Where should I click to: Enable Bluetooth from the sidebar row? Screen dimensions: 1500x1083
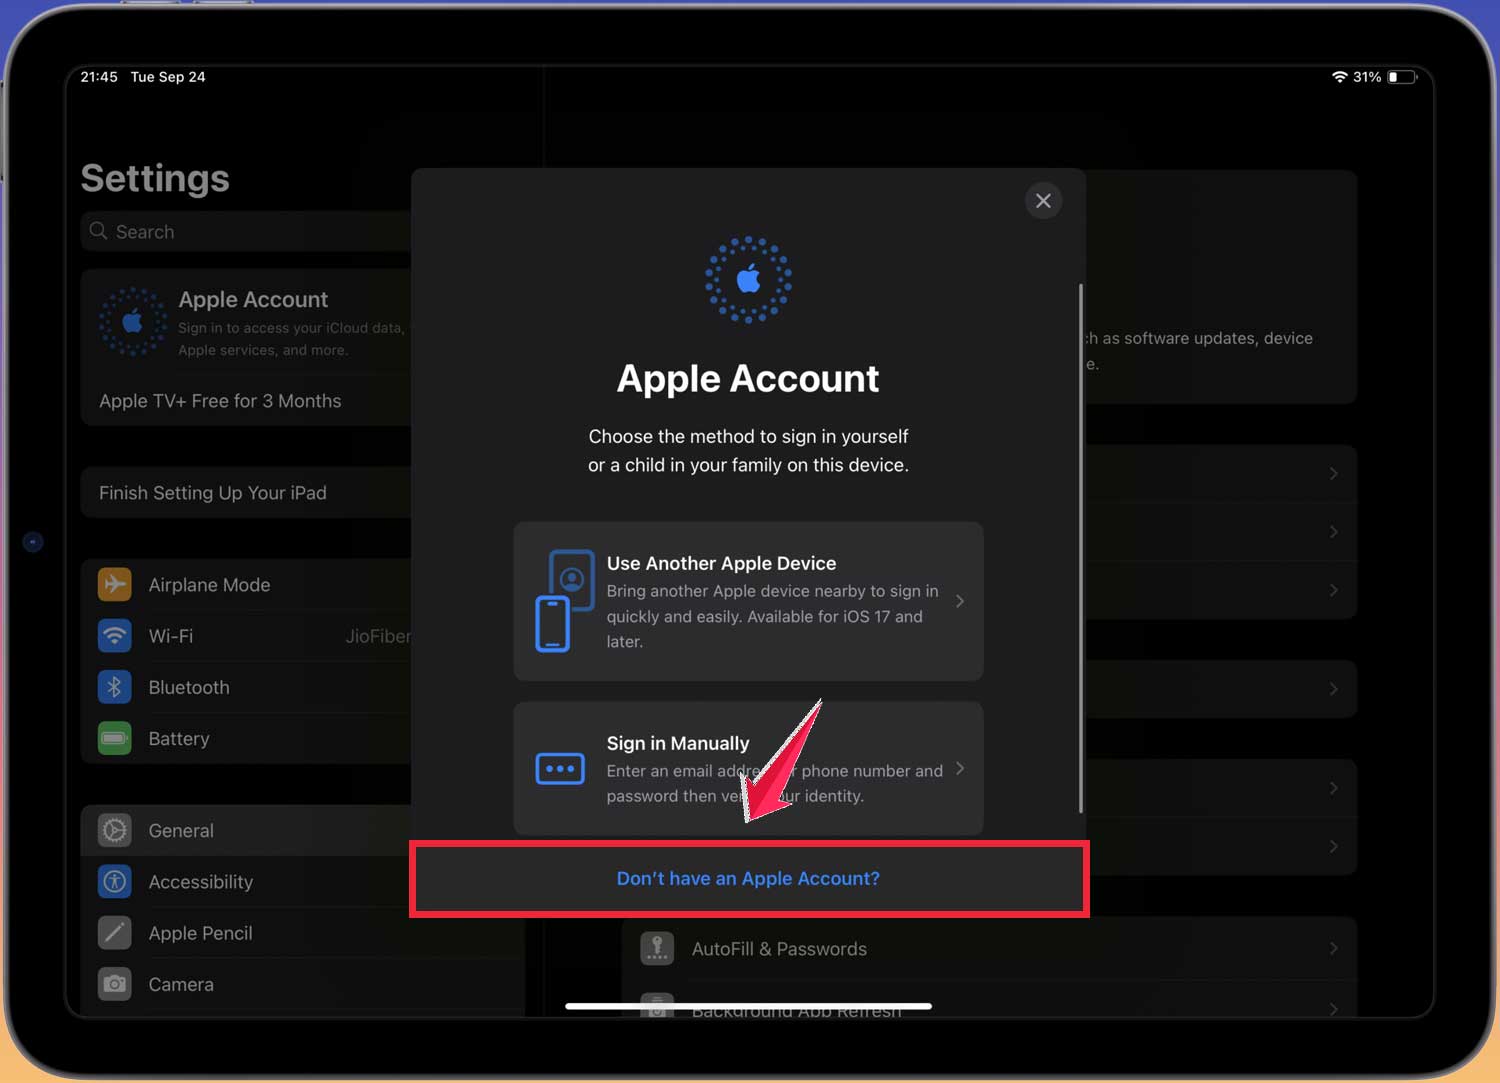click(x=189, y=687)
